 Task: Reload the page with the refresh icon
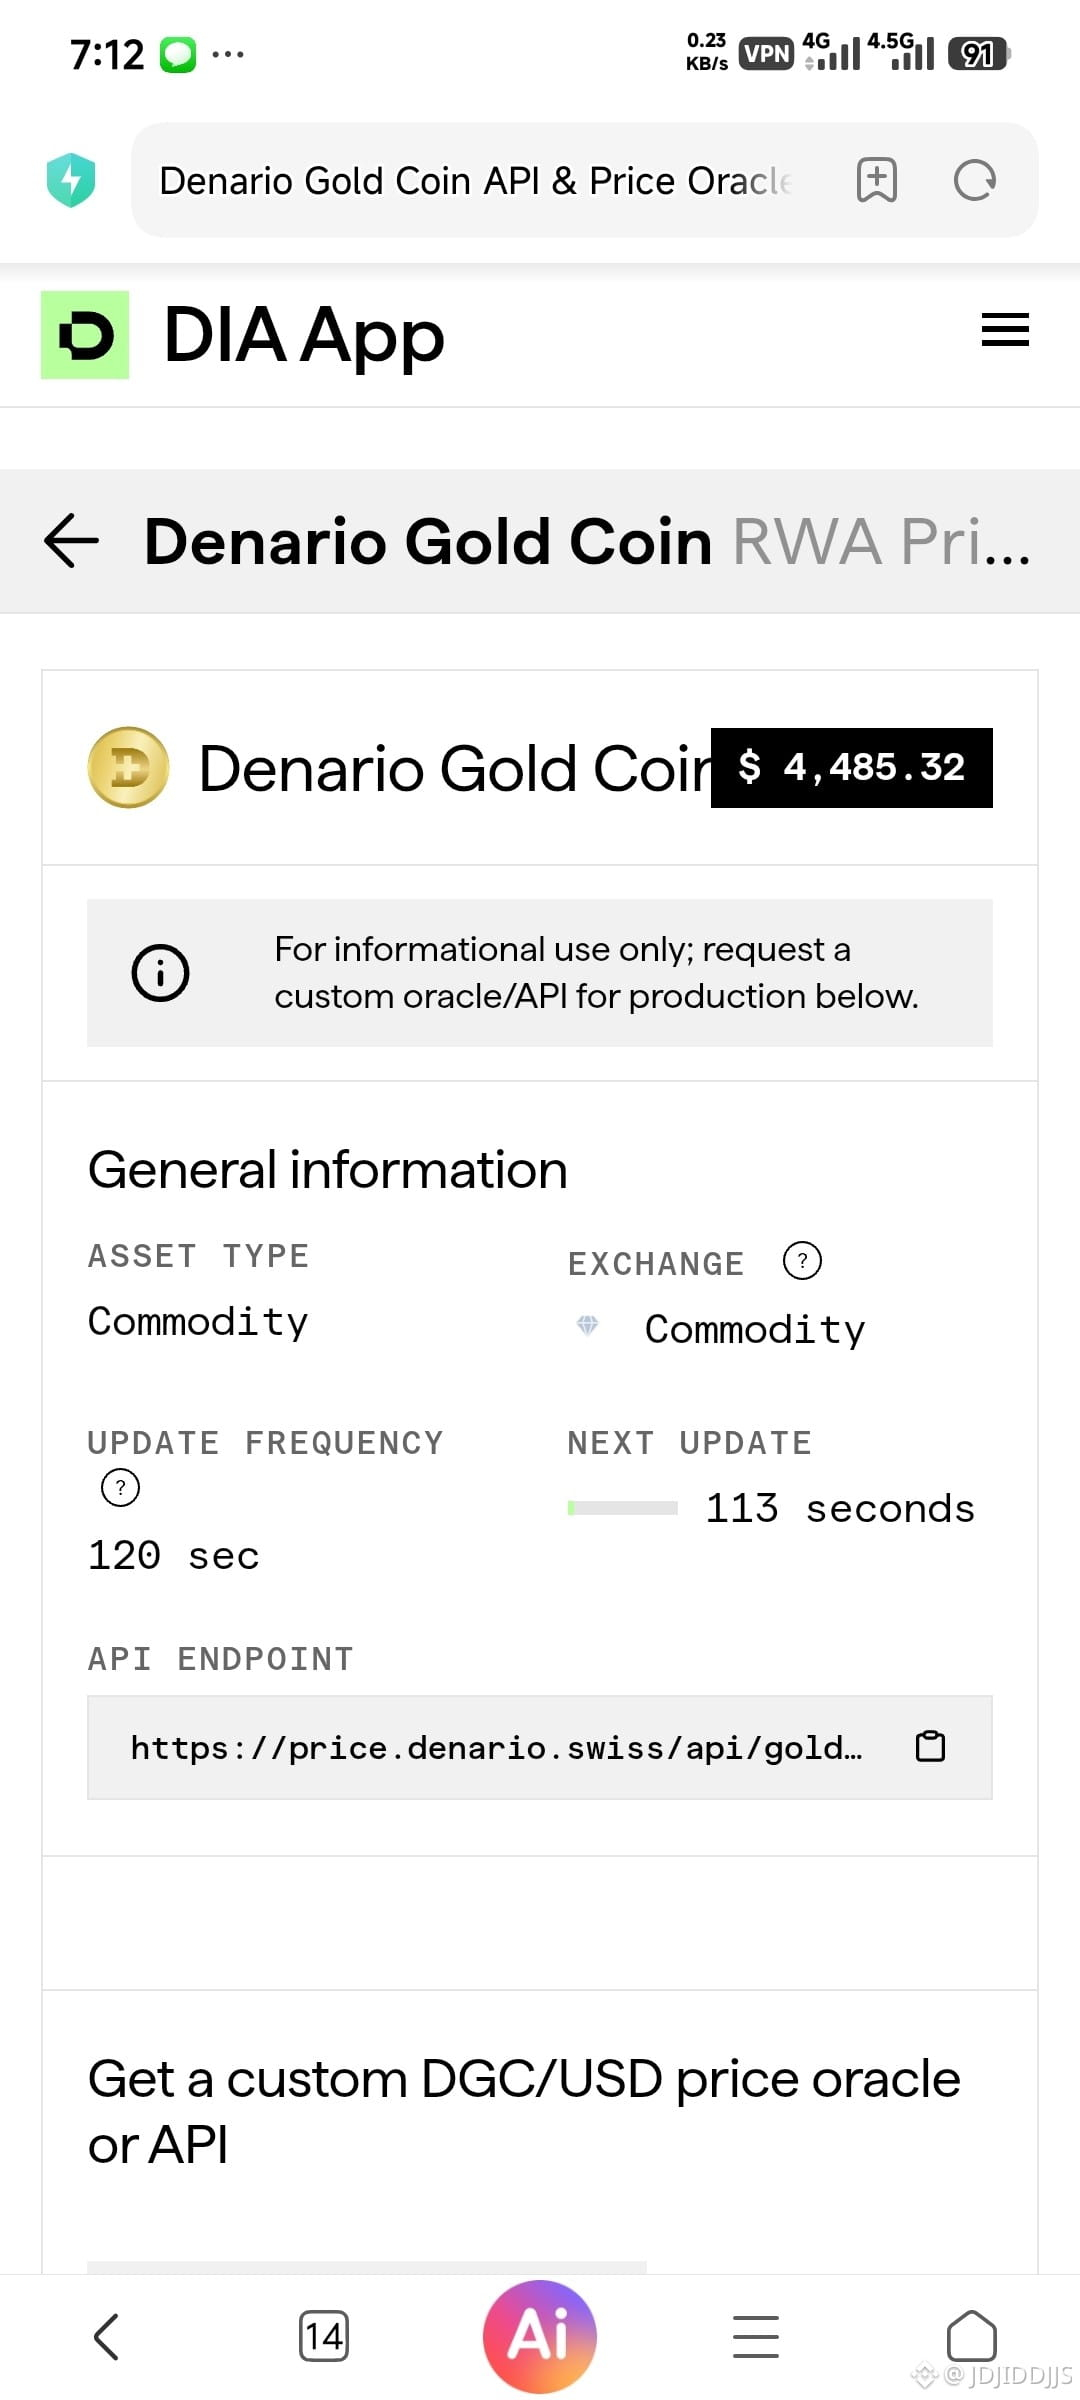[x=975, y=180]
